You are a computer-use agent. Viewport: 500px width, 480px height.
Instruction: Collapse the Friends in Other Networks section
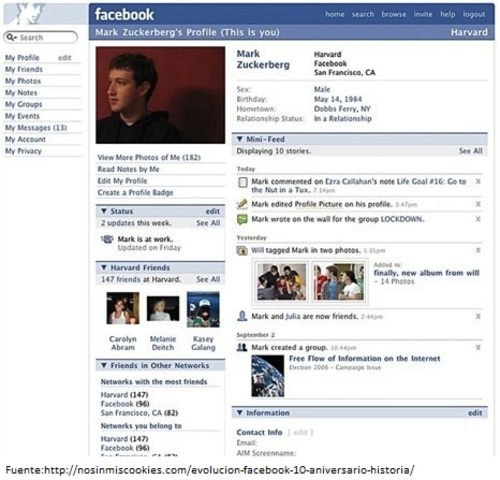[104, 365]
